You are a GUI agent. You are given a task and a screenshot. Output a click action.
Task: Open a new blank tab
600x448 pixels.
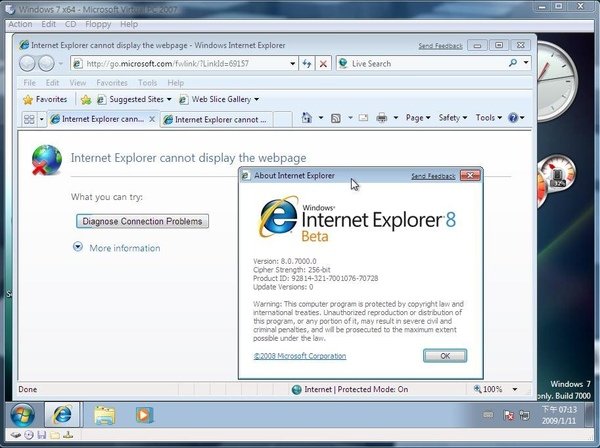click(283, 120)
